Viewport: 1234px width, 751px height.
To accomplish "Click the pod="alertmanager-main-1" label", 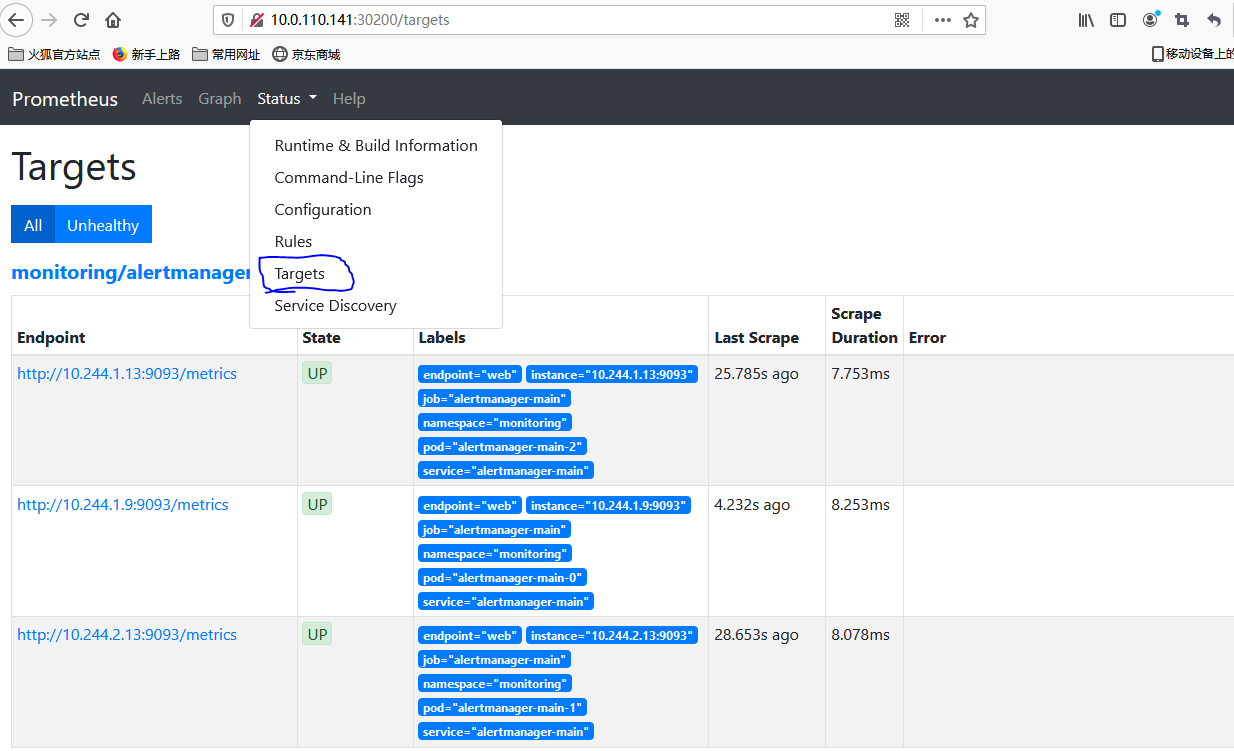I will click(x=502, y=708).
